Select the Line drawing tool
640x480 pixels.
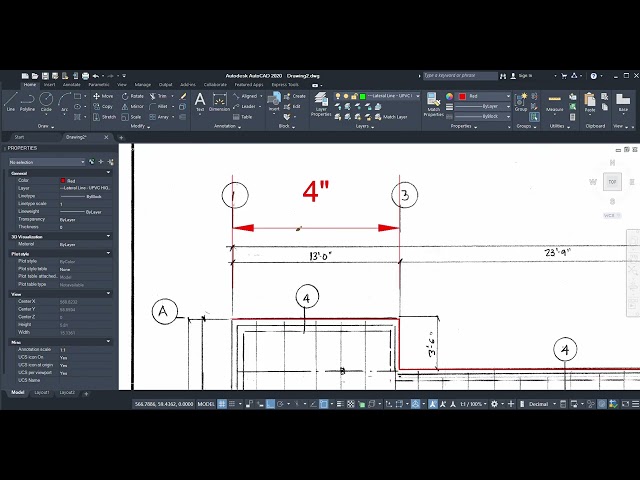point(11,102)
